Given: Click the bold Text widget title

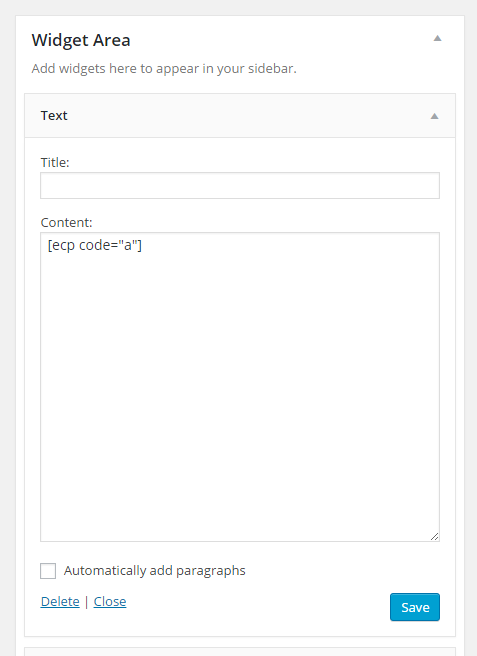Looking at the screenshot, I should click(54, 115).
